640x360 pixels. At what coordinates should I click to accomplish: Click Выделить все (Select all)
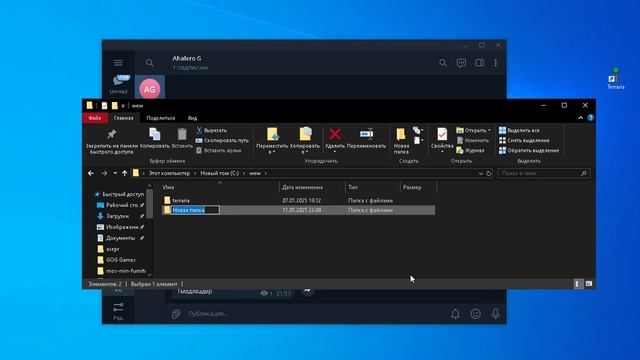(519, 130)
